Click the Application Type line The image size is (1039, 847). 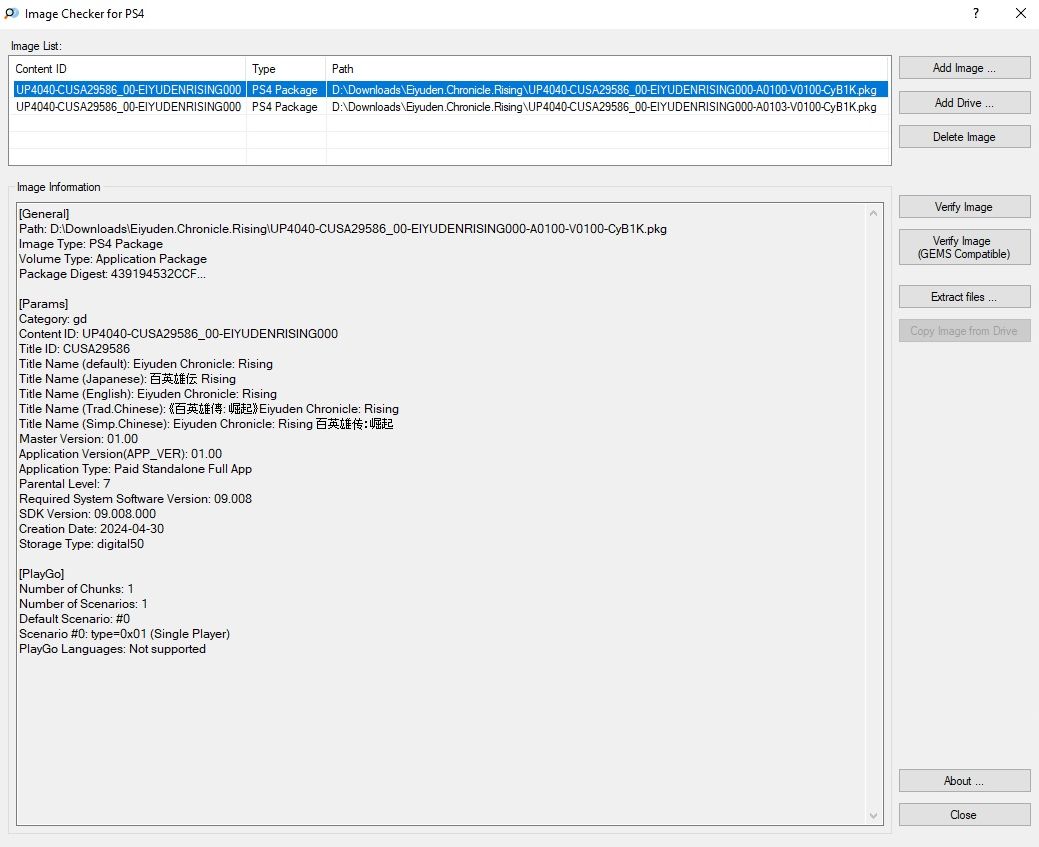pyautogui.click(x=135, y=469)
